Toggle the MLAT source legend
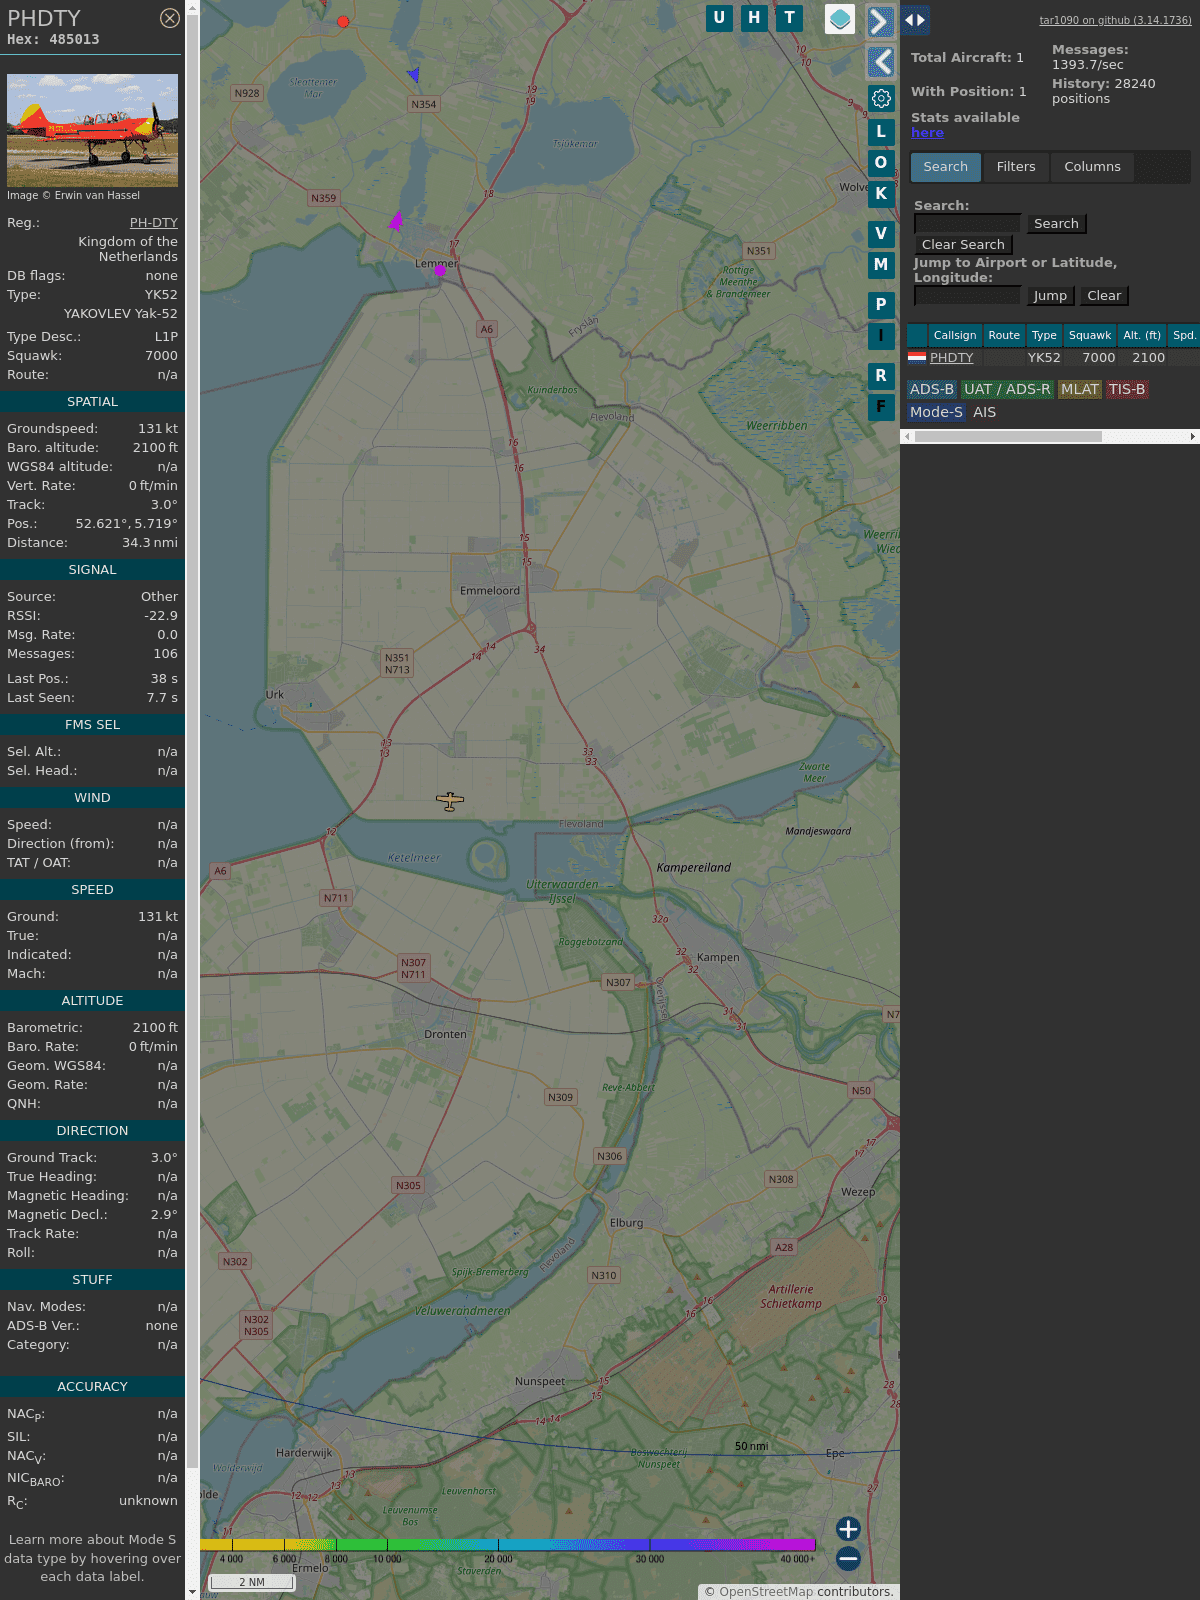1200x1600 pixels. click(1080, 390)
